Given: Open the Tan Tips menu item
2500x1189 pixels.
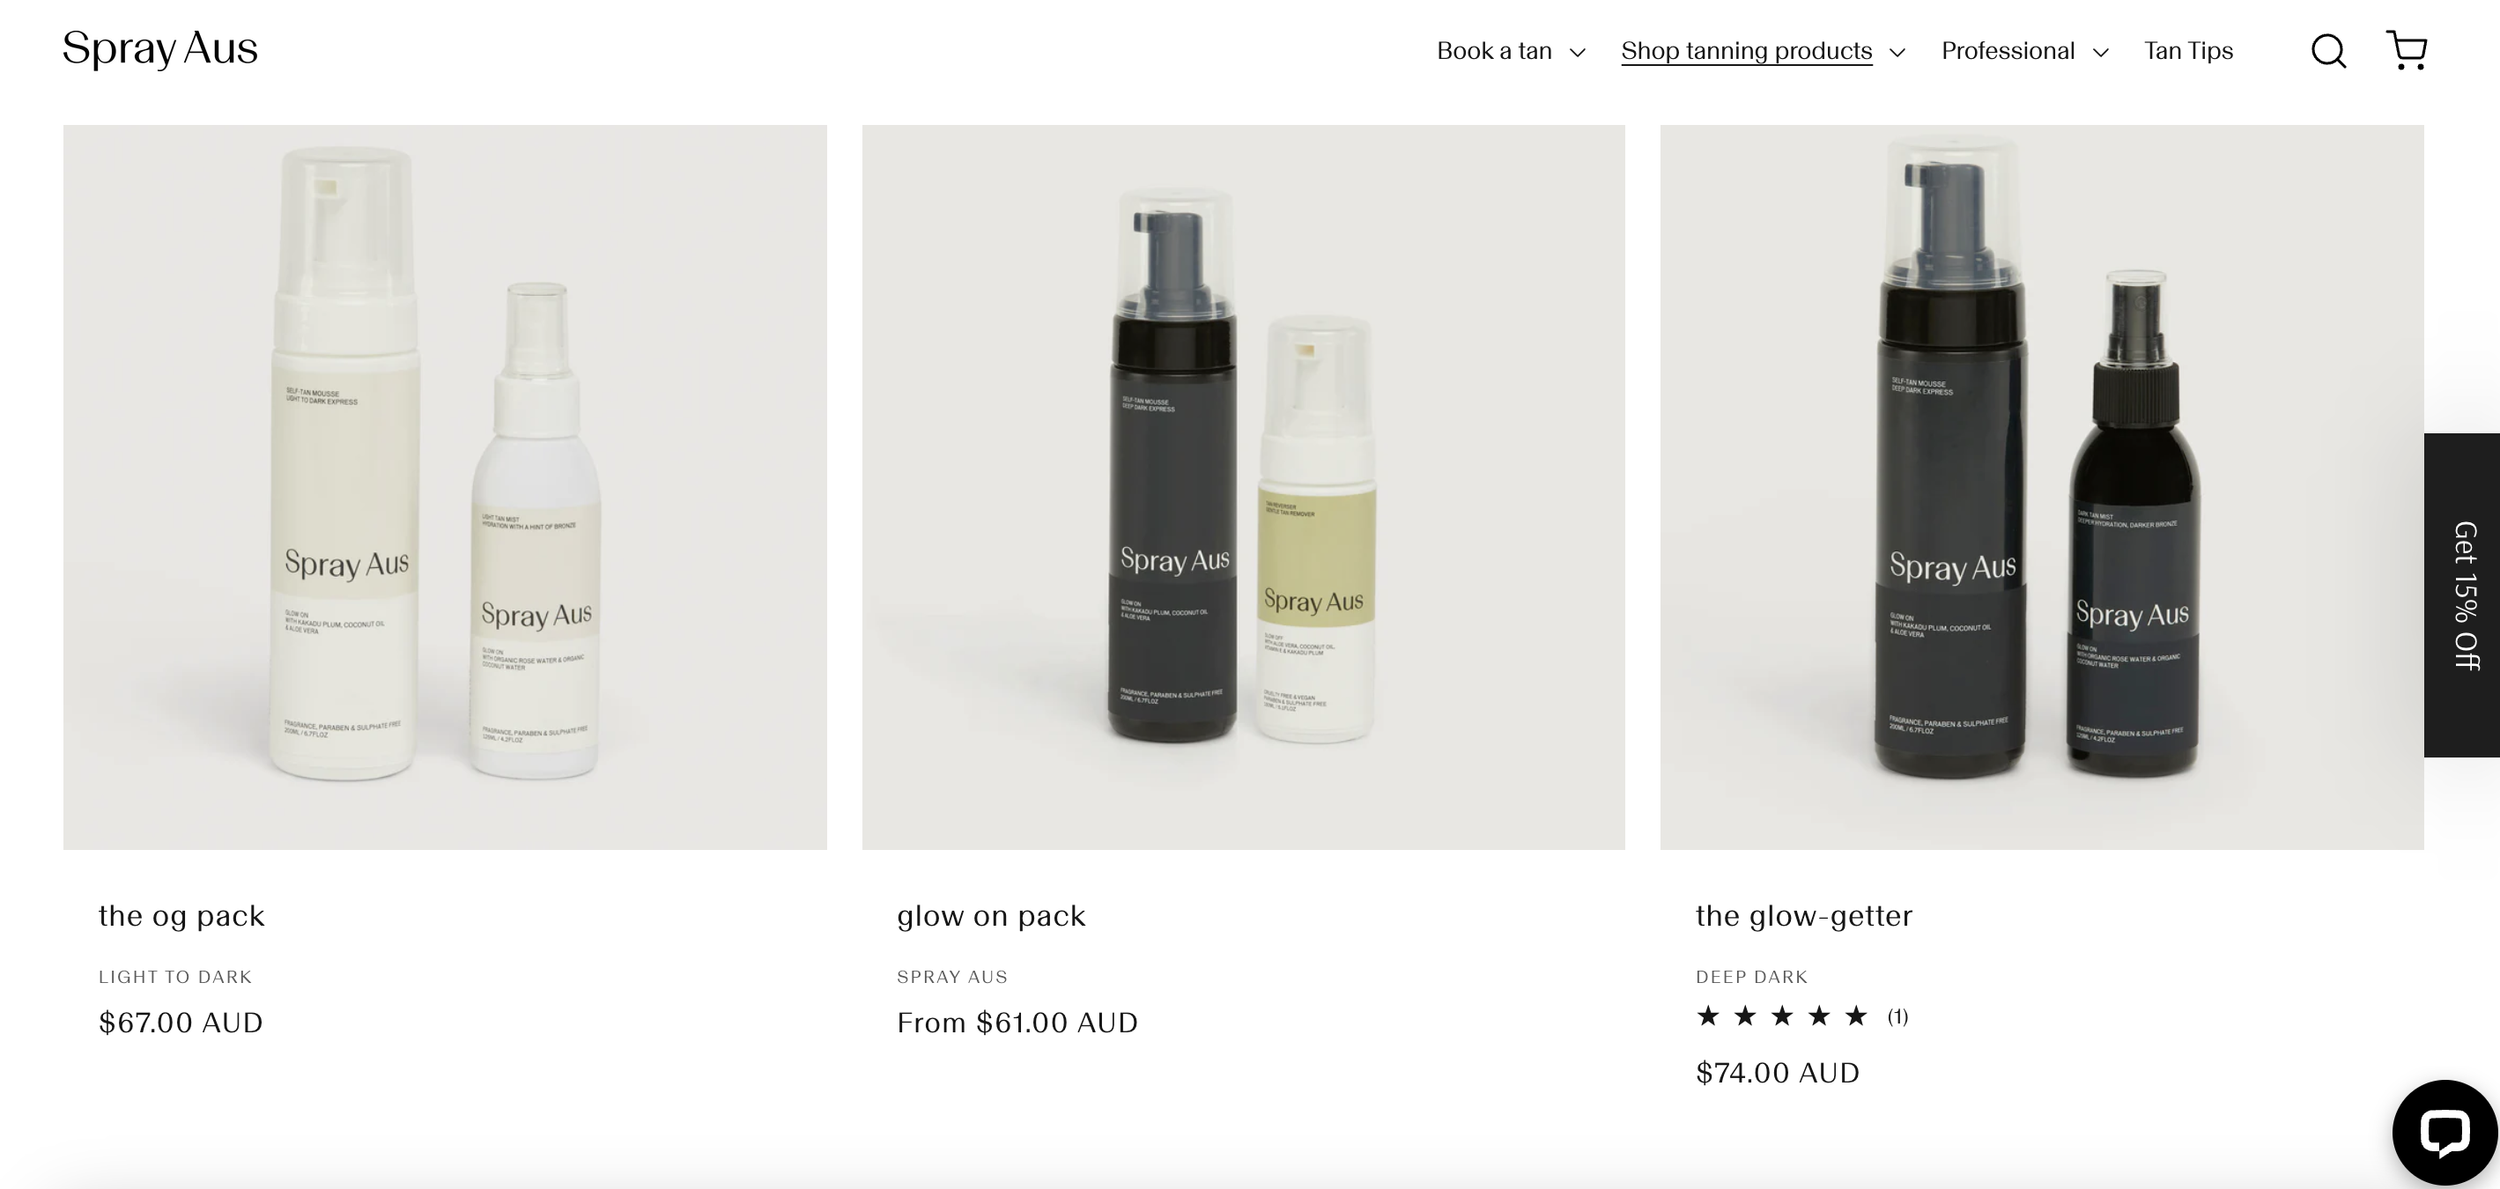Looking at the screenshot, I should tap(2188, 51).
